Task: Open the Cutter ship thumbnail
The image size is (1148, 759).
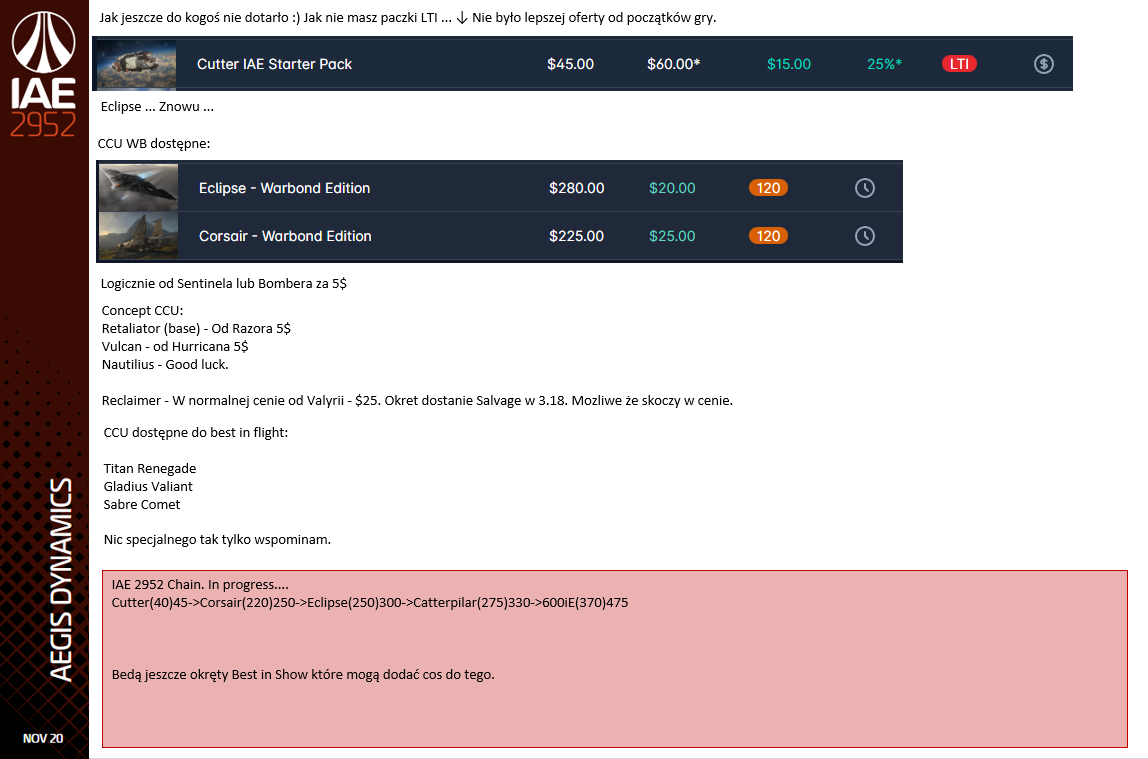Action: pos(137,64)
